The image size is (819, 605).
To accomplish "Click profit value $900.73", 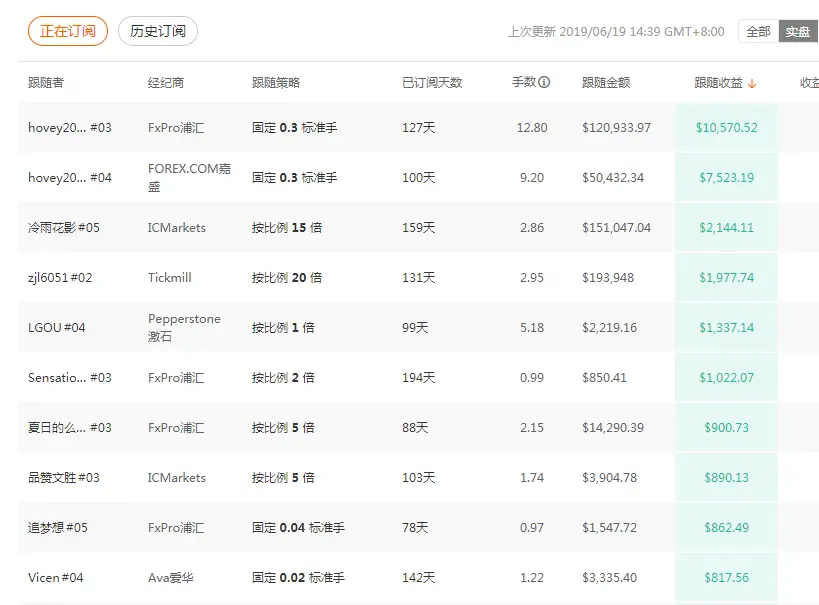I will tap(727, 428).
